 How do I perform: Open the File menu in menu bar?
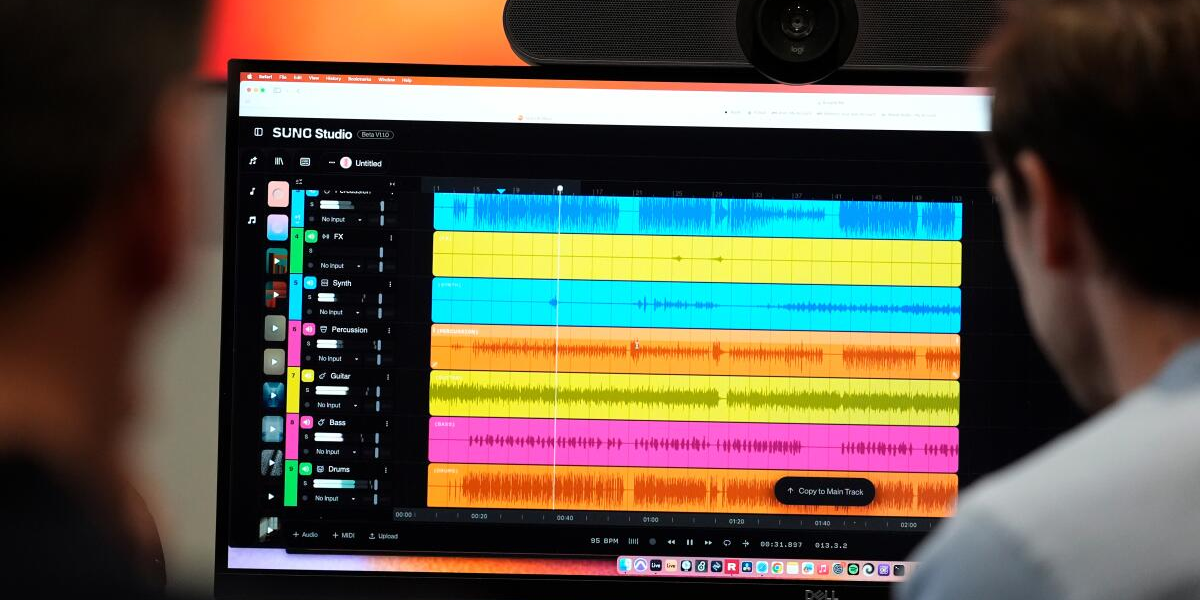tap(283, 77)
